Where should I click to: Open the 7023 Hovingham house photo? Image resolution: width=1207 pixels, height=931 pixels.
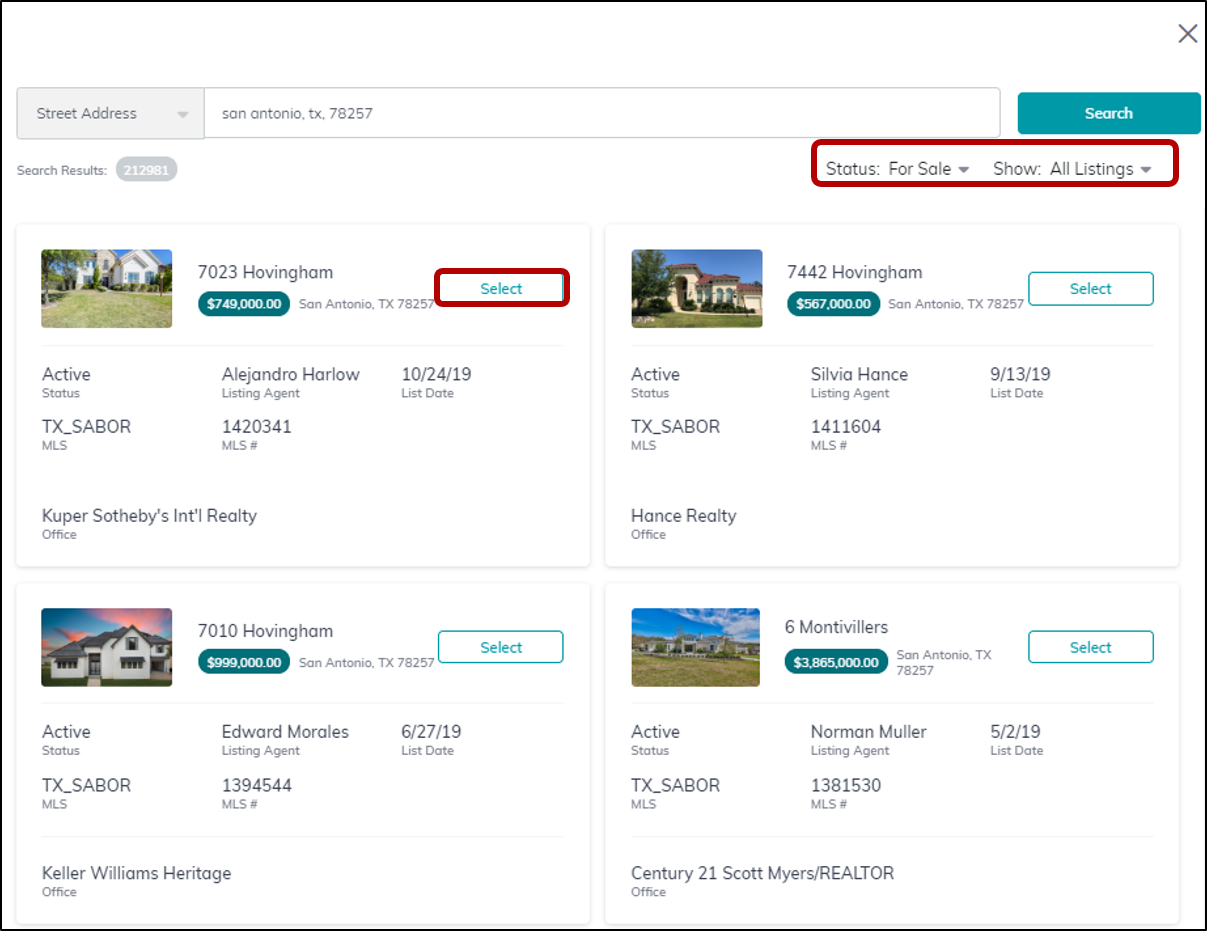pyautogui.click(x=107, y=288)
